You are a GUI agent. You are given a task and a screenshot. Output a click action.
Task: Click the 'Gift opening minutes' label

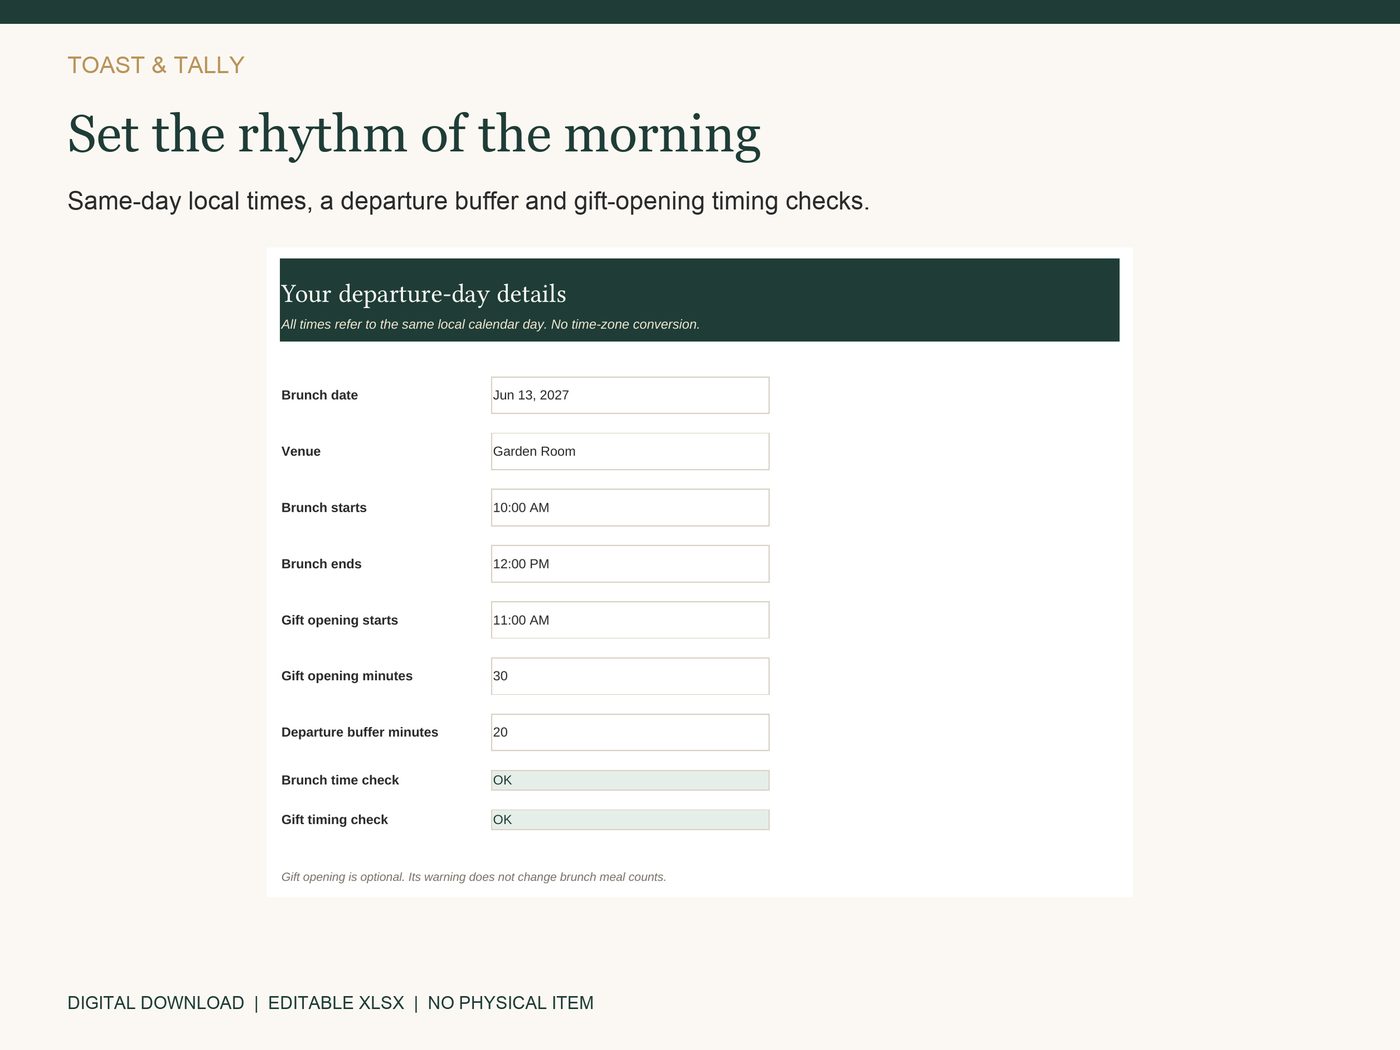tap(347, 676)
